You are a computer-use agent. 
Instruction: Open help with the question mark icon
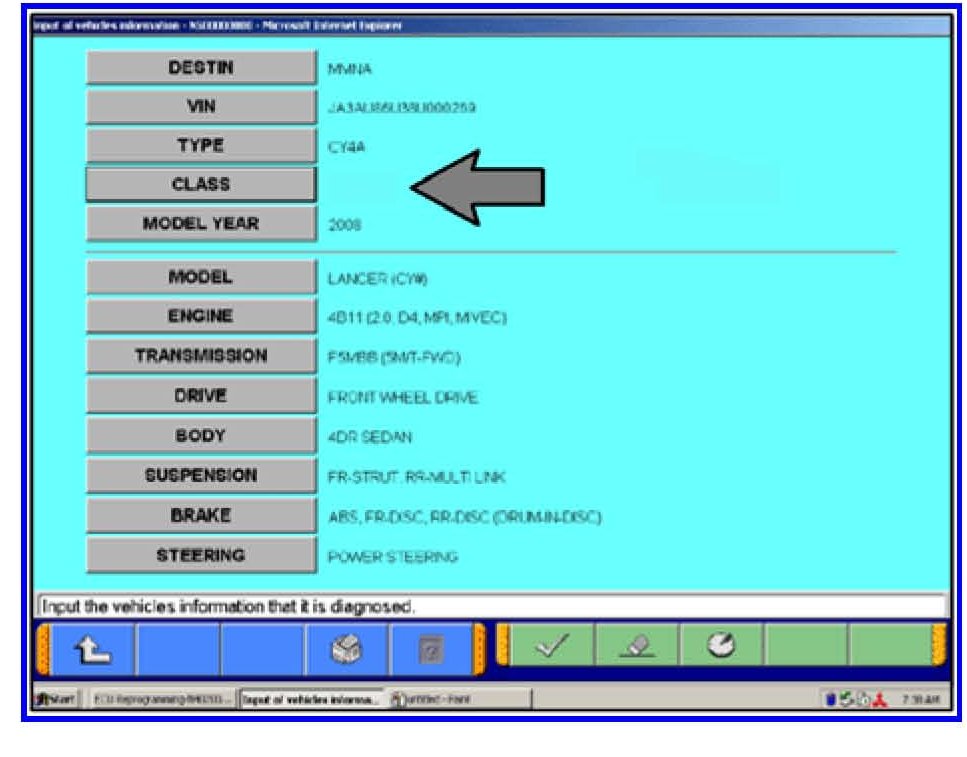click(430, 648)
